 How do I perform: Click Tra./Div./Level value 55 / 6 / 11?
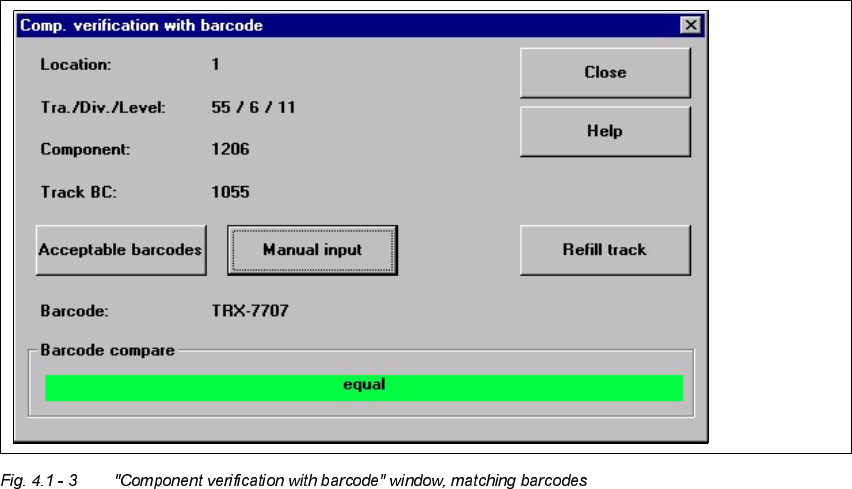click(x=253, y=107)
